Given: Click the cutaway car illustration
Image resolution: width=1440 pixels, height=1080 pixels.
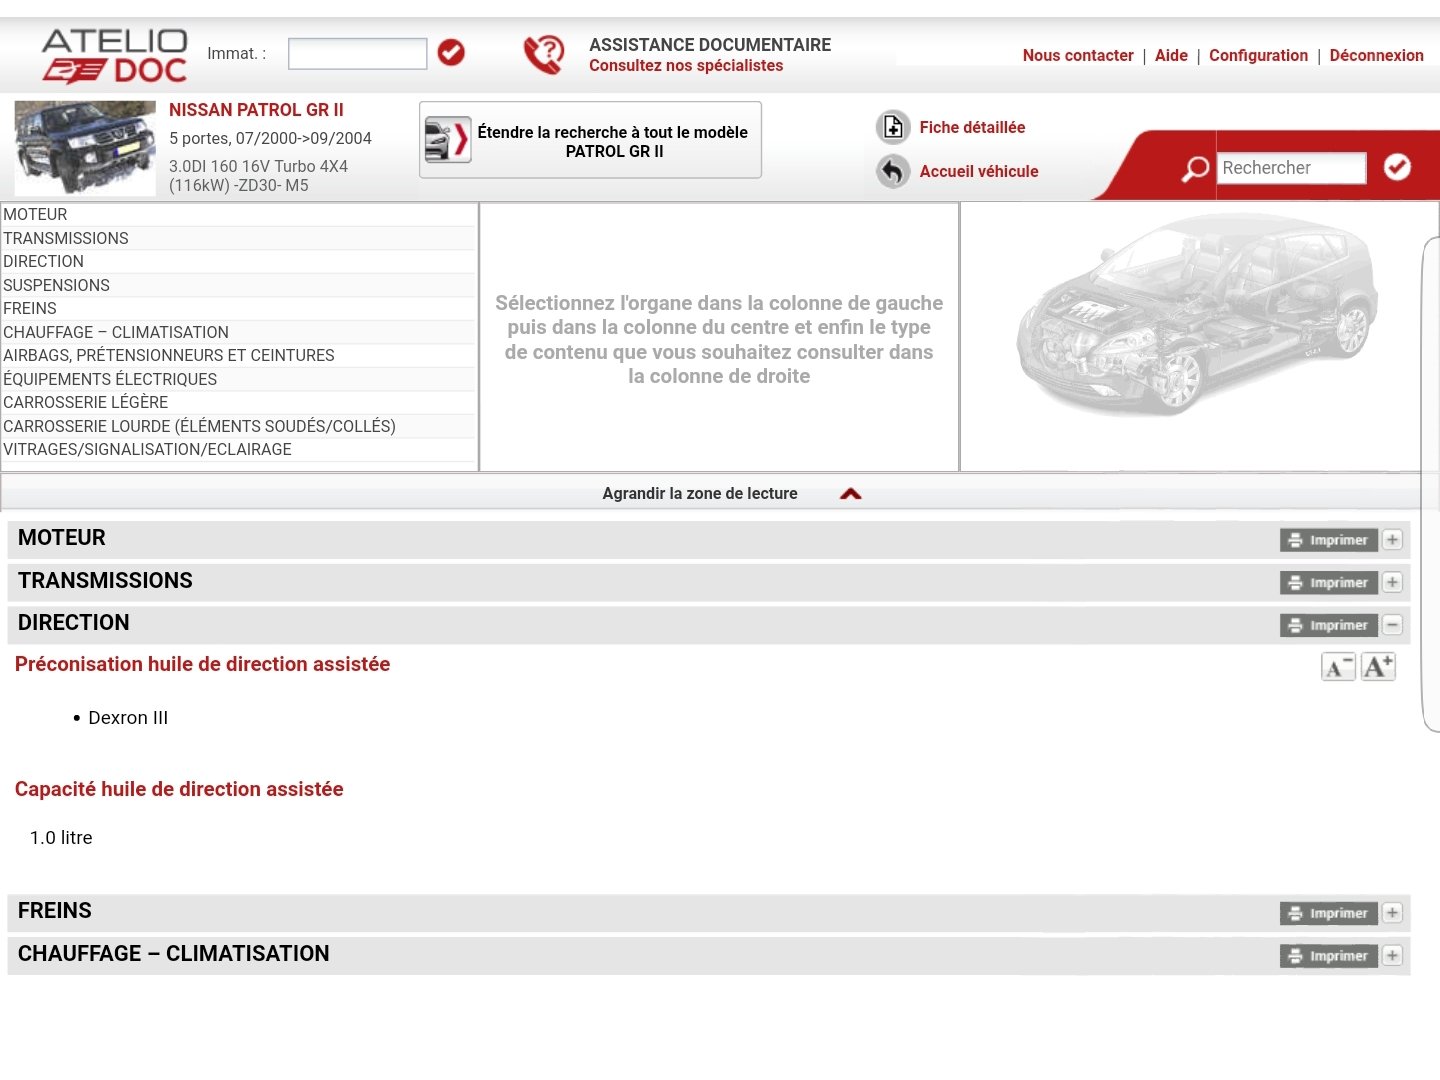Looking at the screenshot, I should [x=1196, y=315].
